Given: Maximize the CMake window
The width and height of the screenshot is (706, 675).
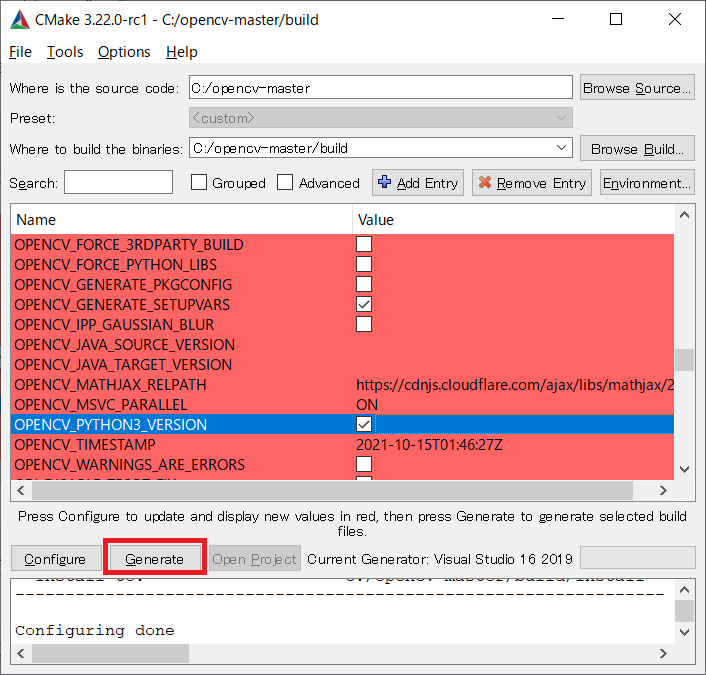Looking at the screenshot, I should pyautogui.click(x=616, y=19).
